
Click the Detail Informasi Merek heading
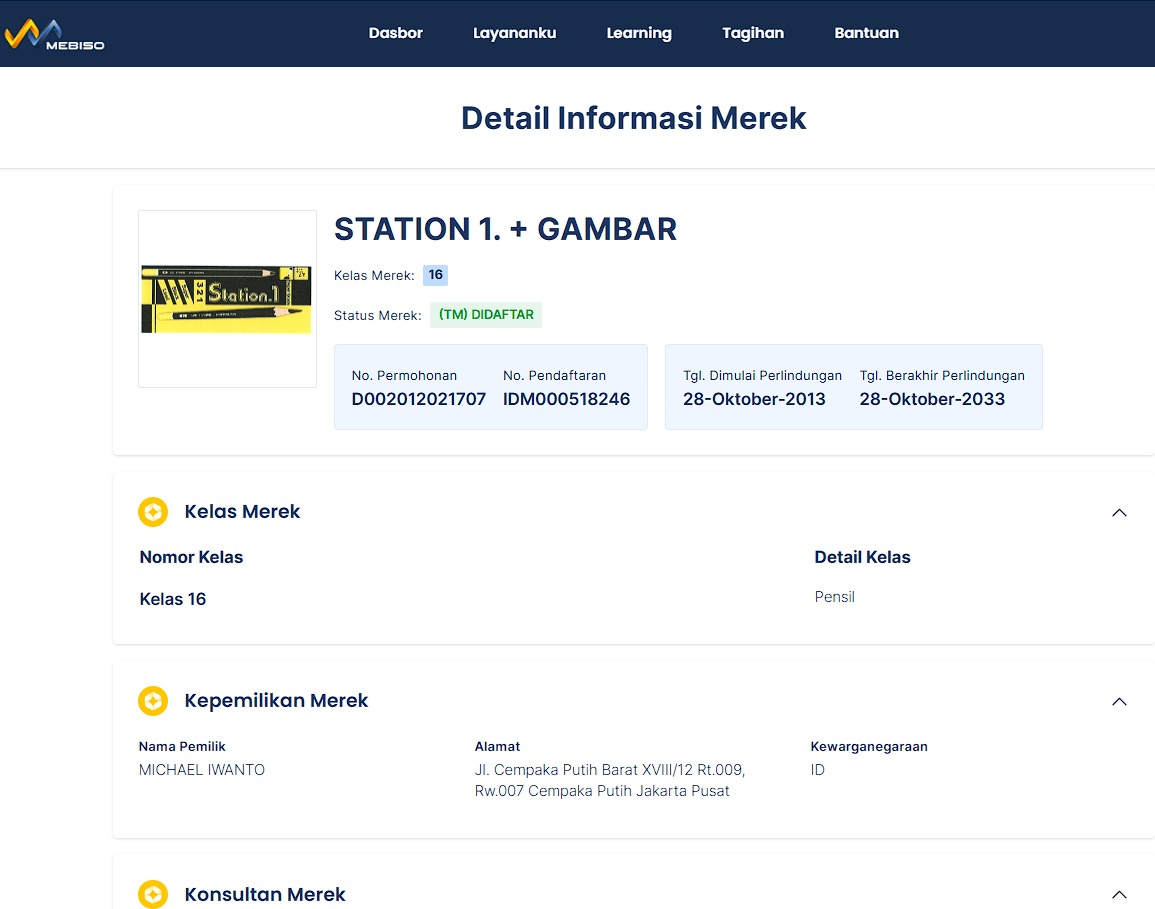point(633,118)
